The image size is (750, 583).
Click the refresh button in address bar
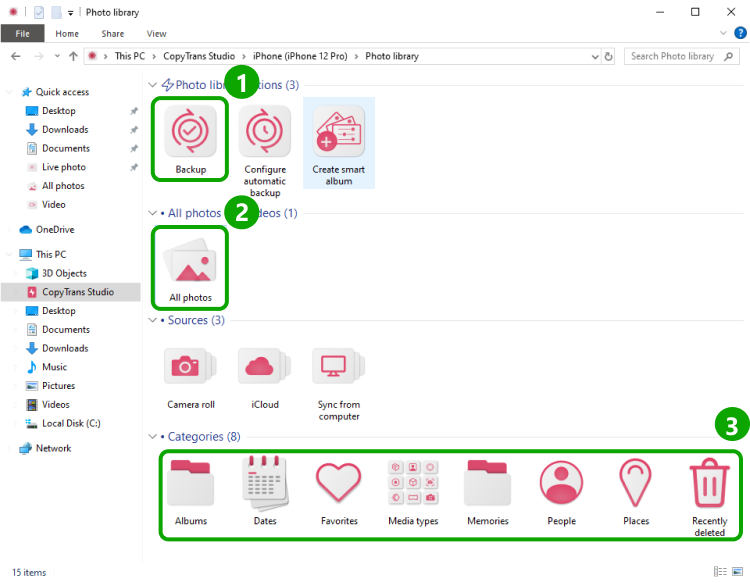click(608, 56)
